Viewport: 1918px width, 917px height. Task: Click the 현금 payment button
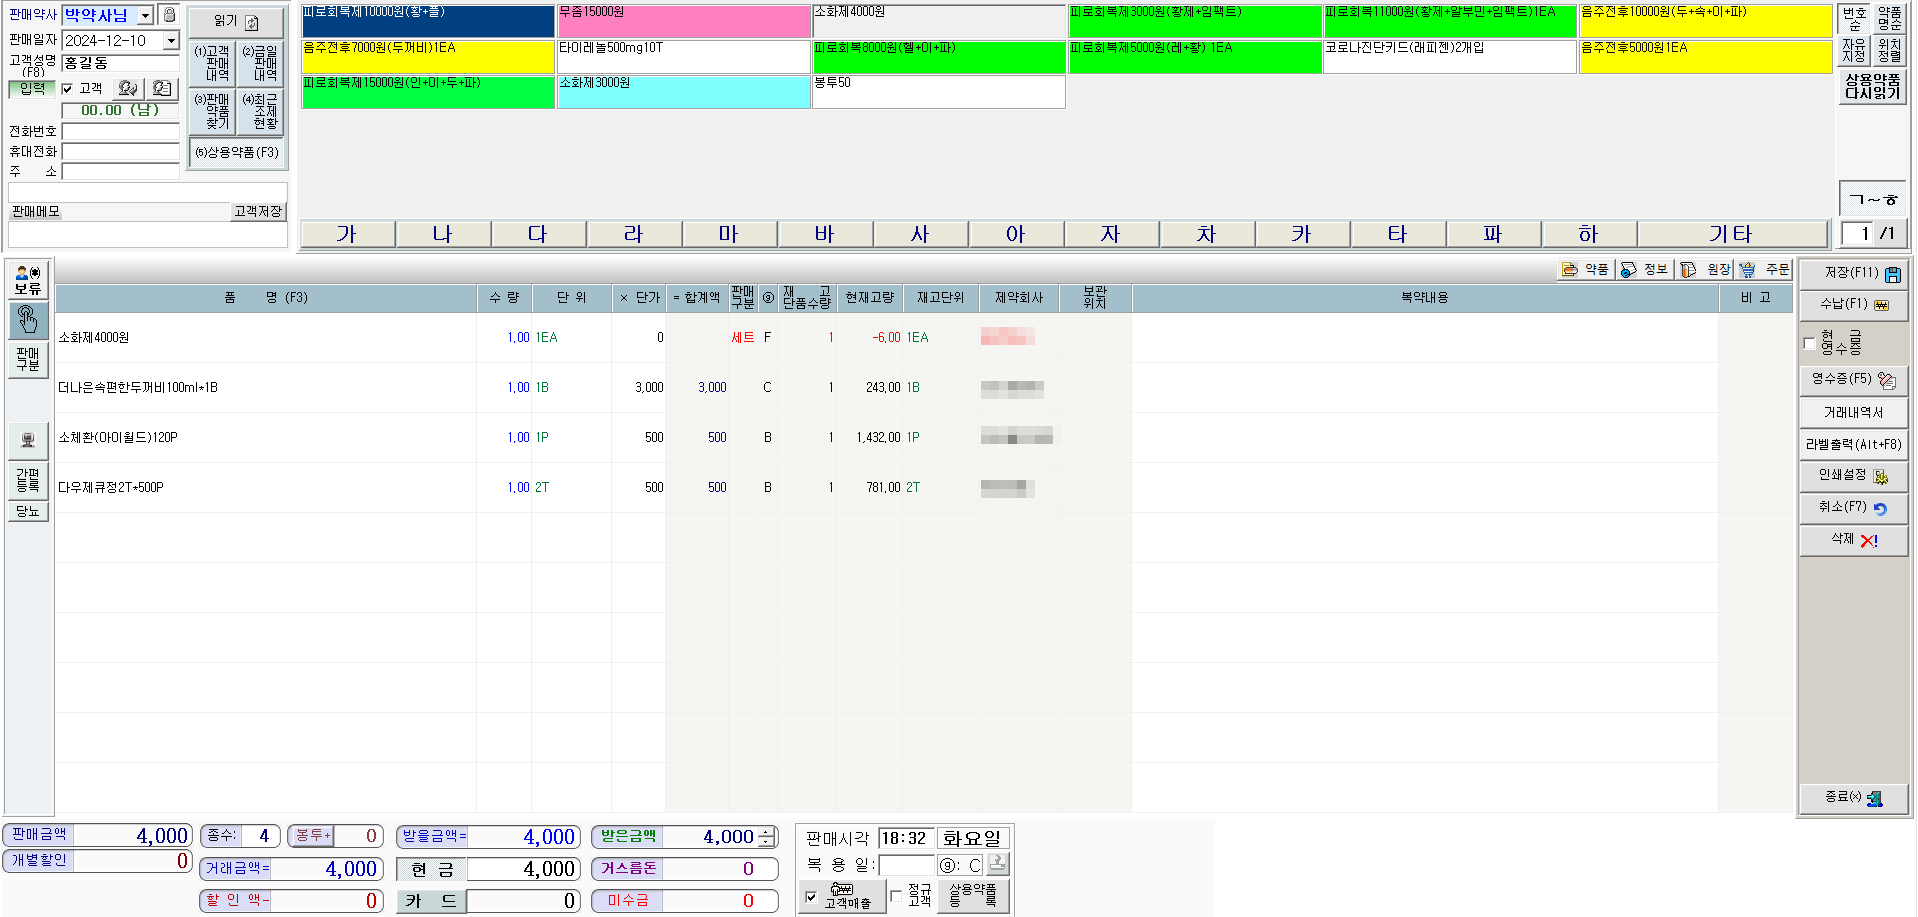click(x=432, y=870)
